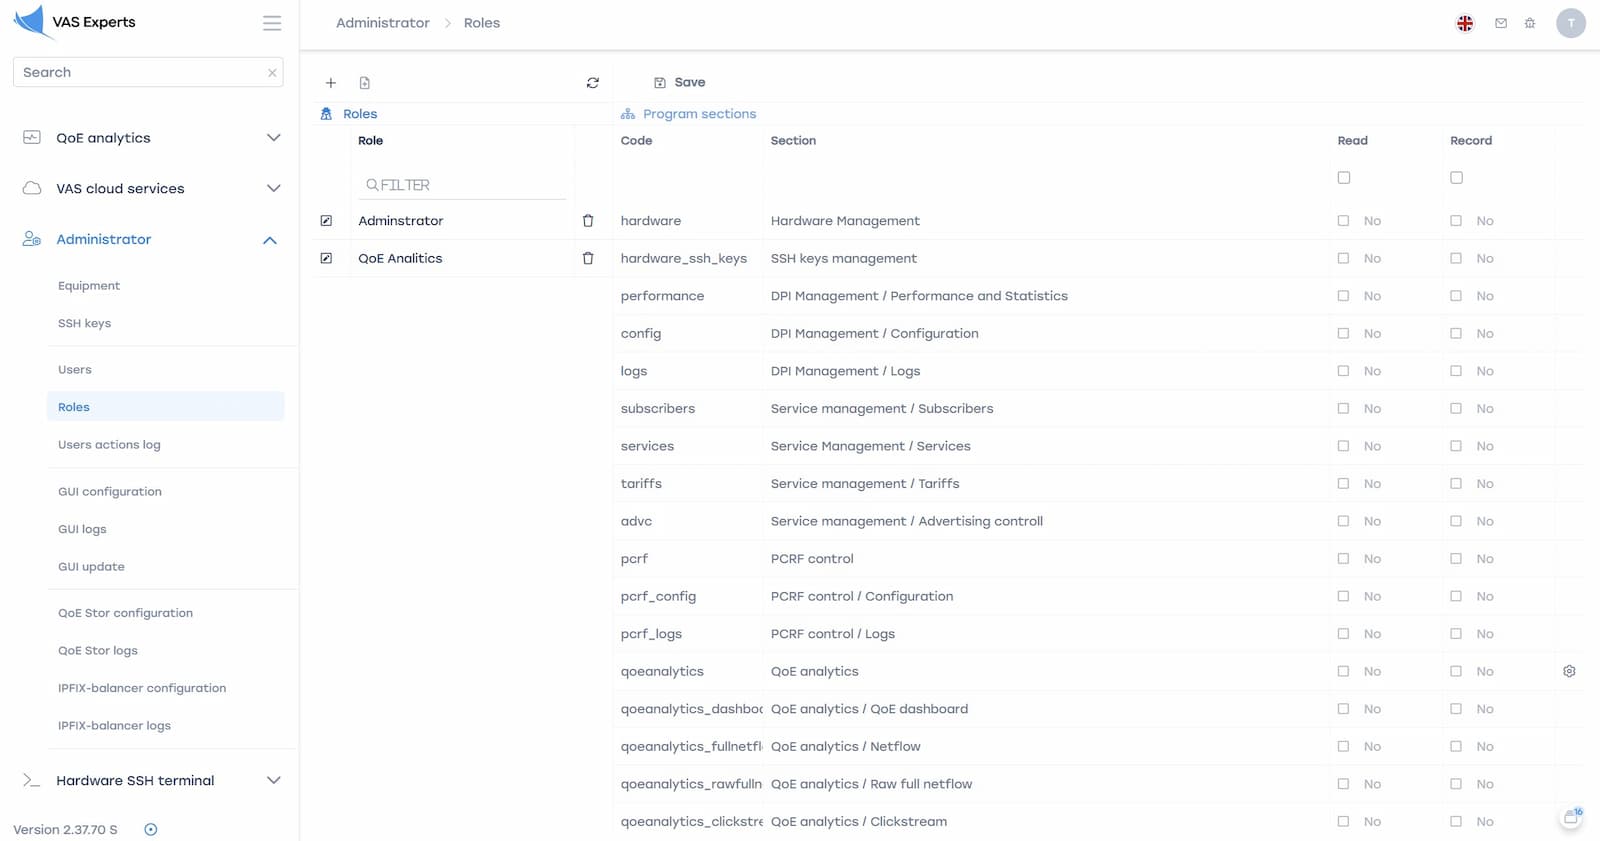Toggle the Read select-all checkbox
Screen dimensions: 1600x841
coord(1344,178)
